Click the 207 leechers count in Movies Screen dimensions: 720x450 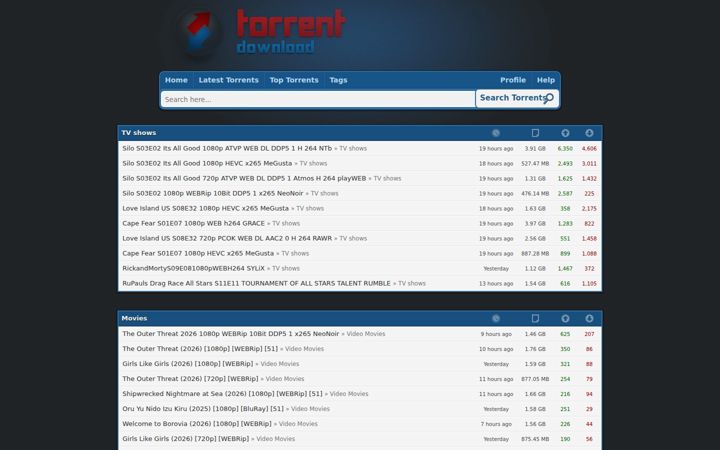tap(590, 334)
